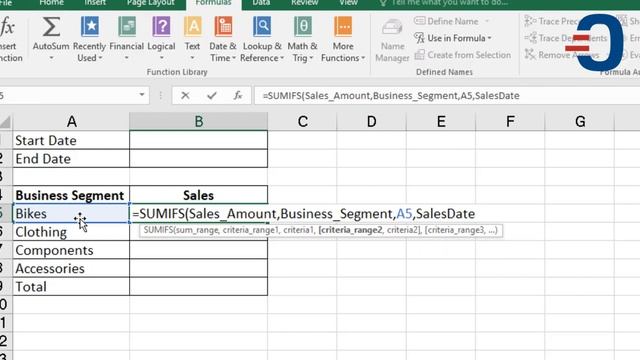The height and width of the screenshot is (360, 640).
Task: Click the Sales header cell
Action: 198,195
